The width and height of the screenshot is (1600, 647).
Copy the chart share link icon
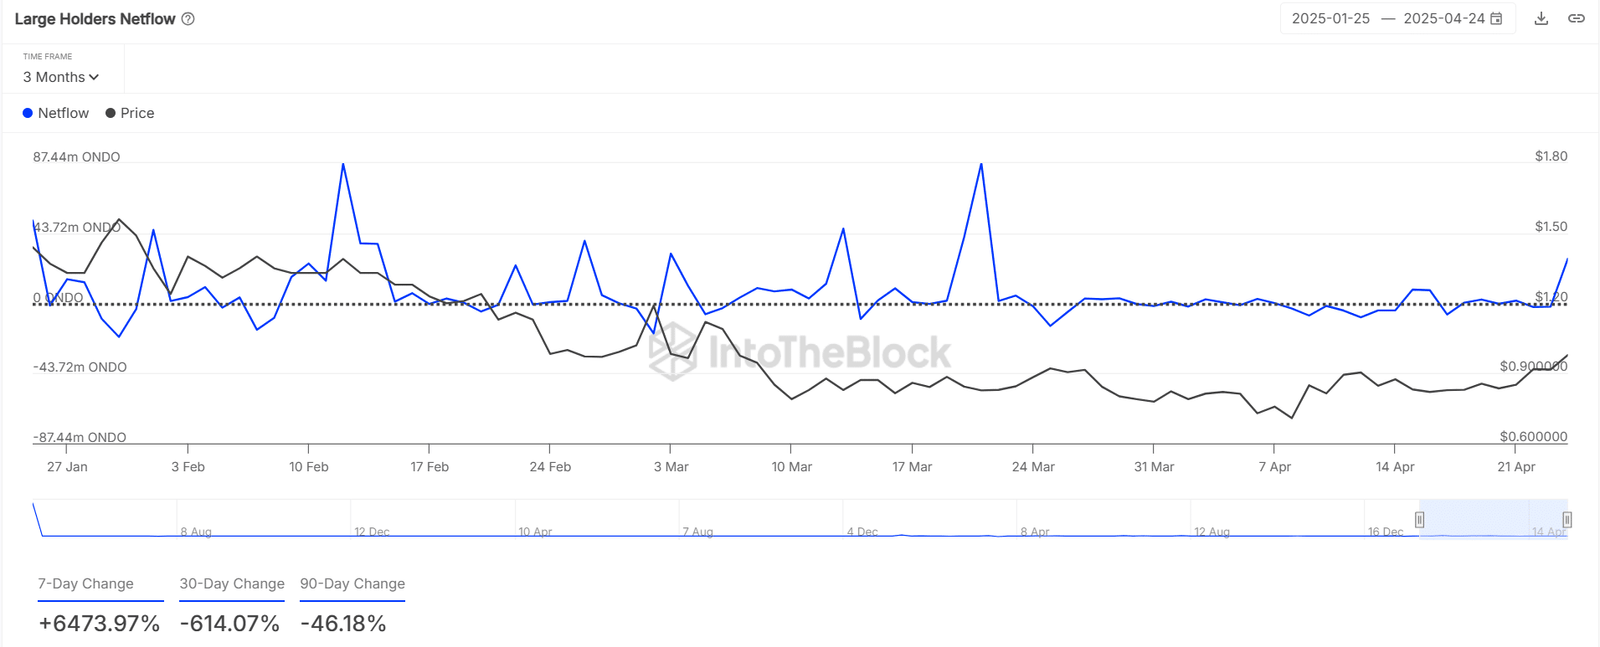point(1576,19)
